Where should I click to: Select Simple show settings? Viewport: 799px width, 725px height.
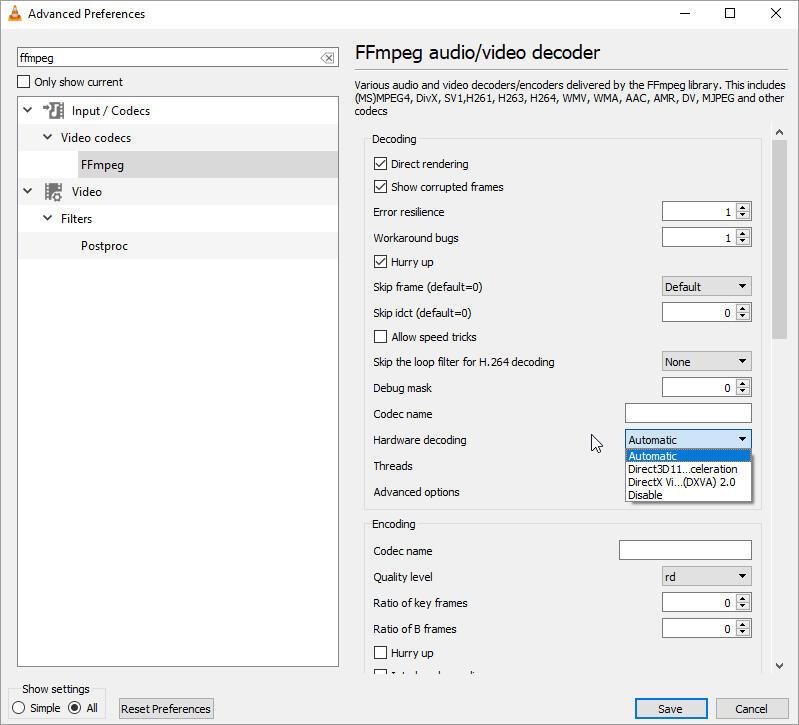click(19, 708)
